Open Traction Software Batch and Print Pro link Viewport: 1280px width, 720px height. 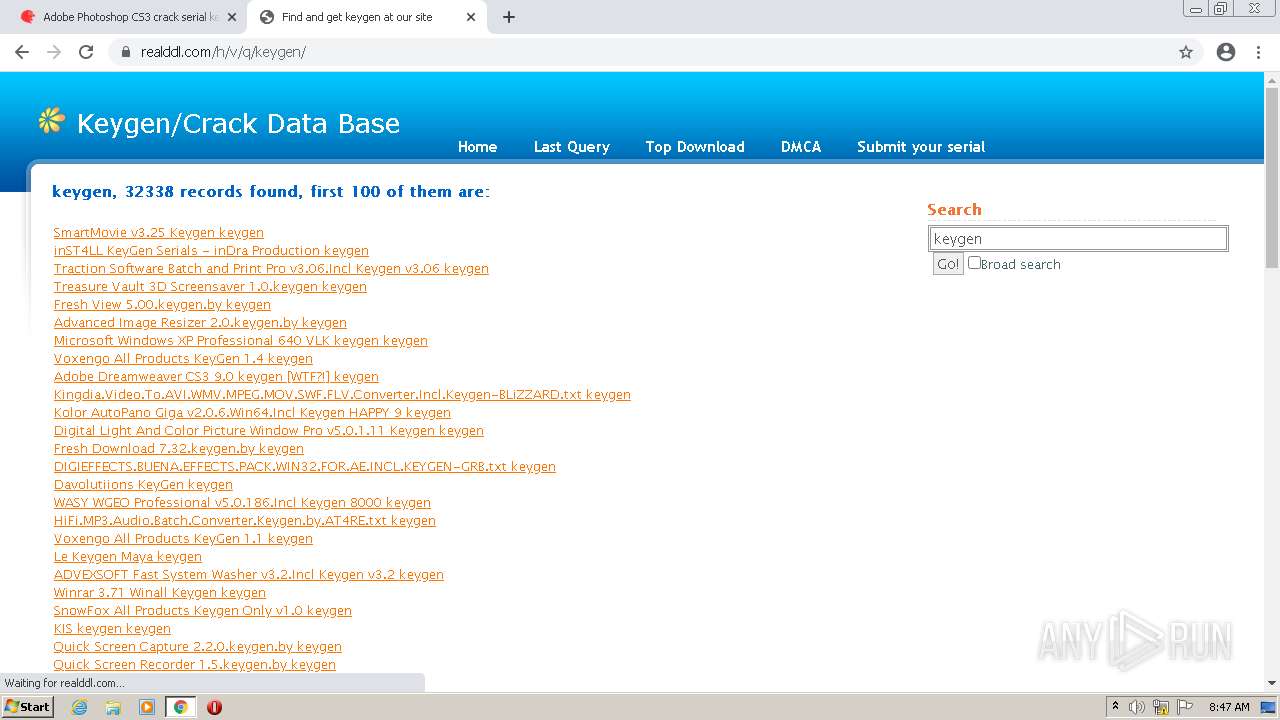(x=271, y=269)
